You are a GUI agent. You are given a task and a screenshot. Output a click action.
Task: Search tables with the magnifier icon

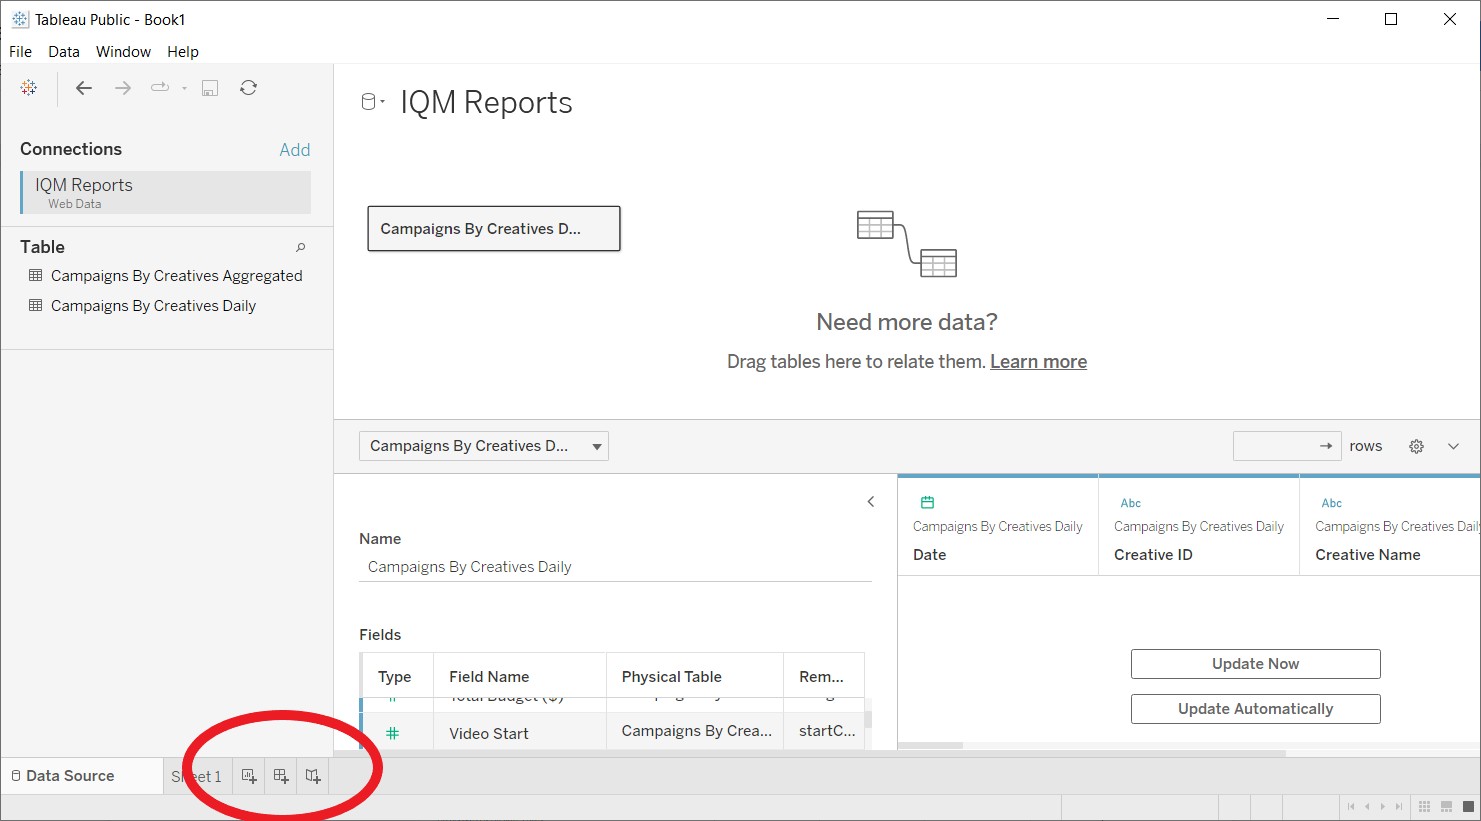300,247
